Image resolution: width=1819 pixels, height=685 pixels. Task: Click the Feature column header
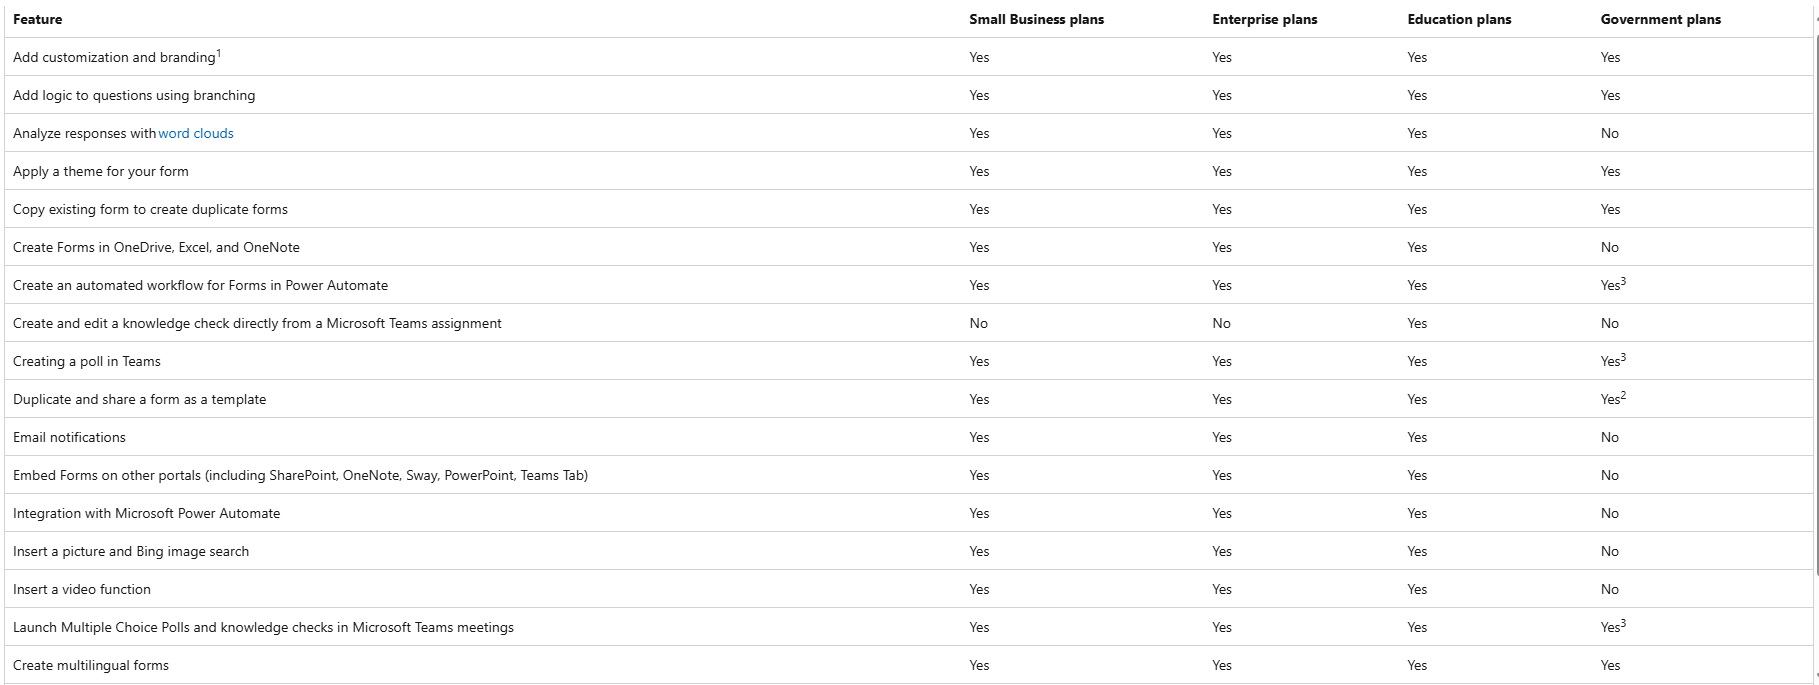tap(38, 19)
